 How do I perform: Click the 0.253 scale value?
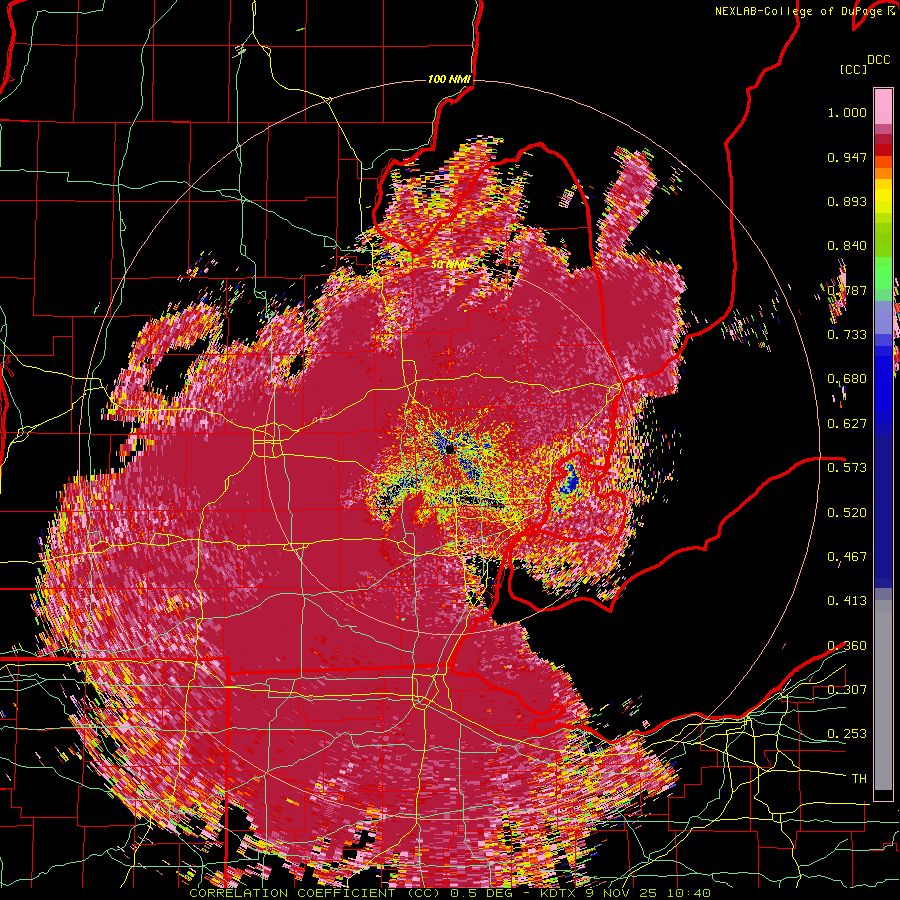tap(847, 734)
